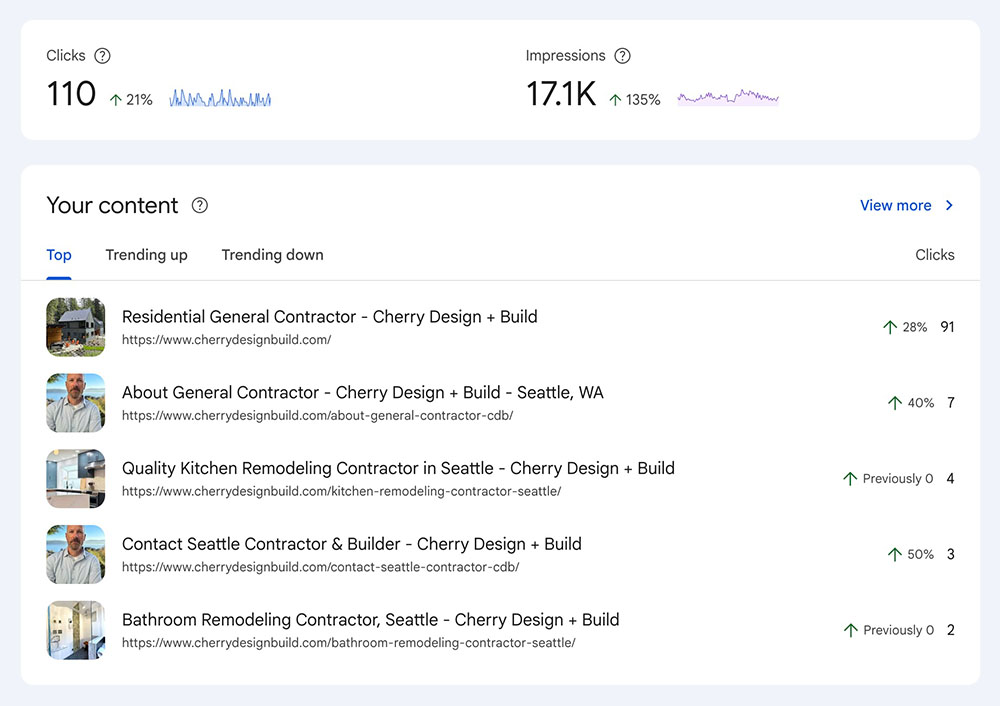This screenshot has width=1000, height=706.
Task: Click the 21% clicks increase indicator
Action: [x=131, y=100]
